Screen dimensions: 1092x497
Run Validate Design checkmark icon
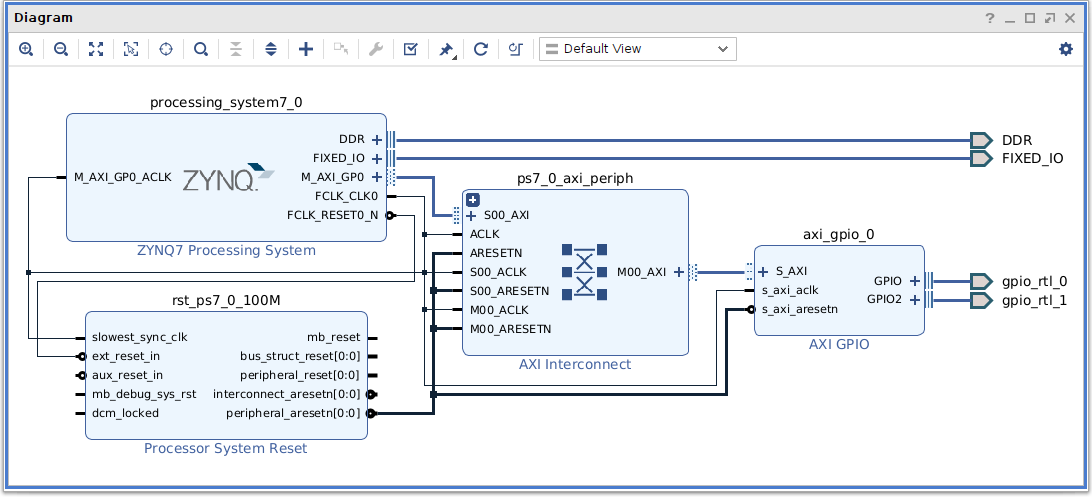(410, 49)
